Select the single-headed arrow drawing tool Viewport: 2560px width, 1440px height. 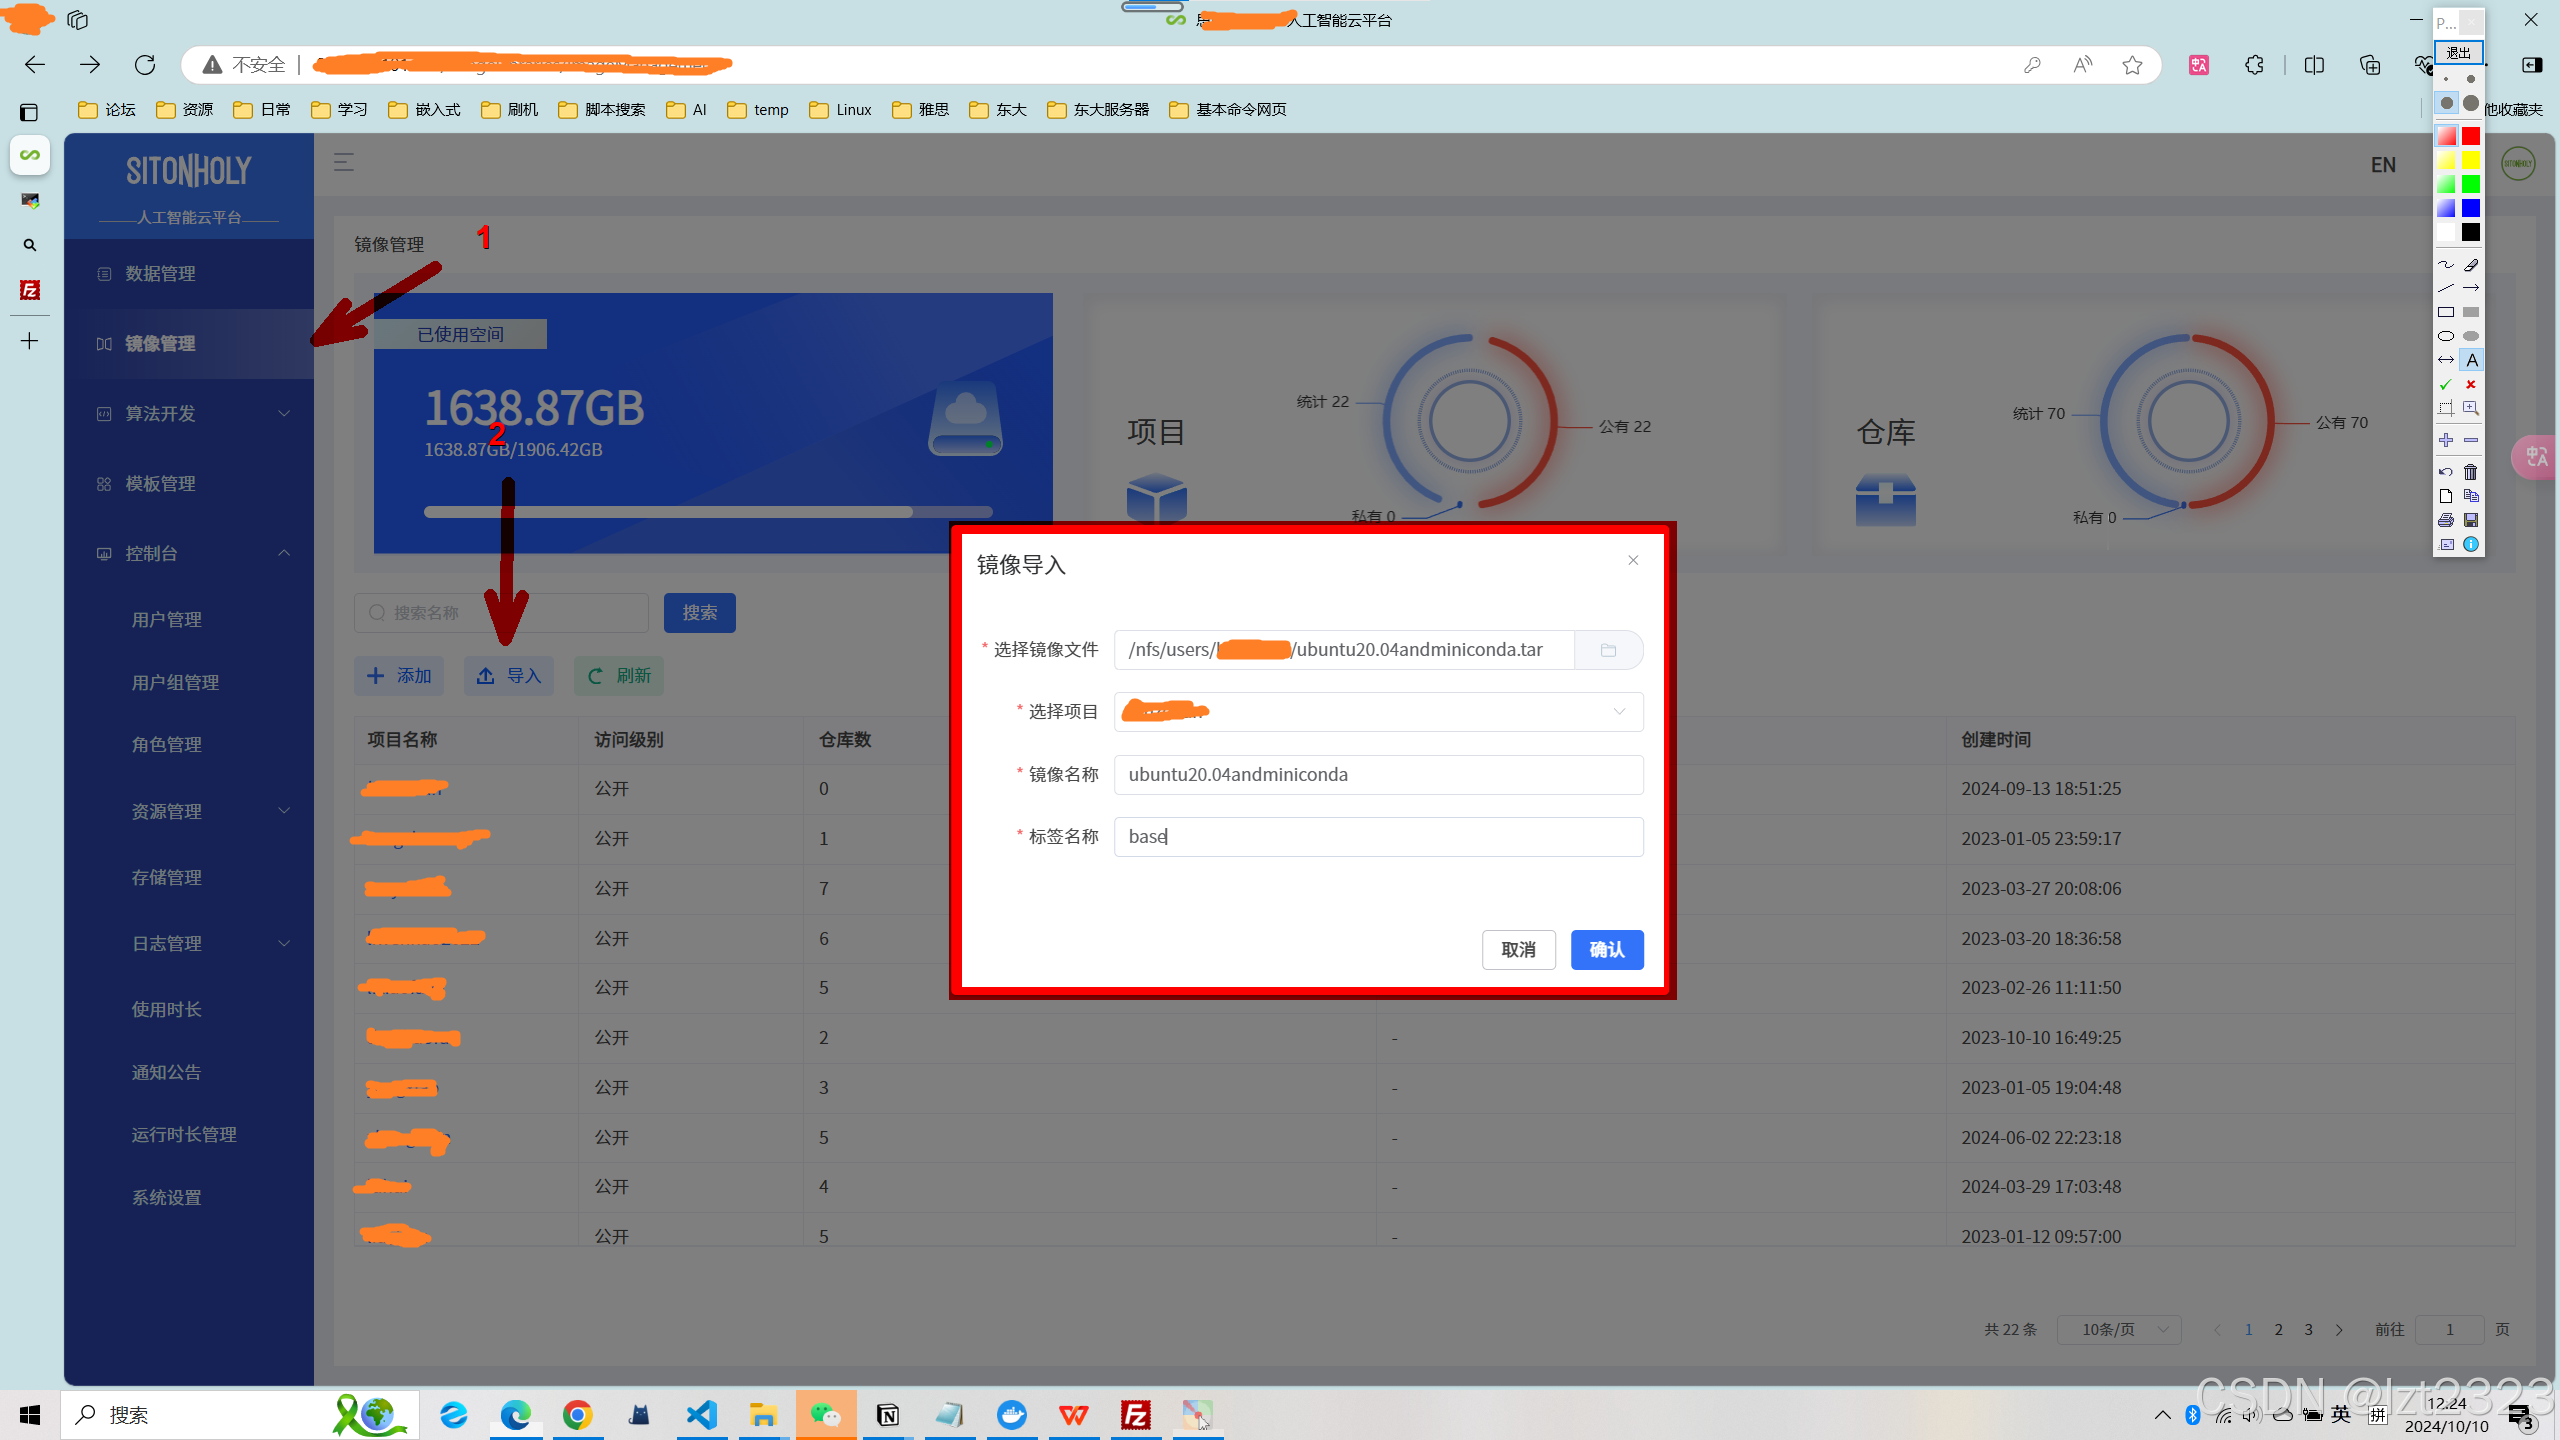2471,288
